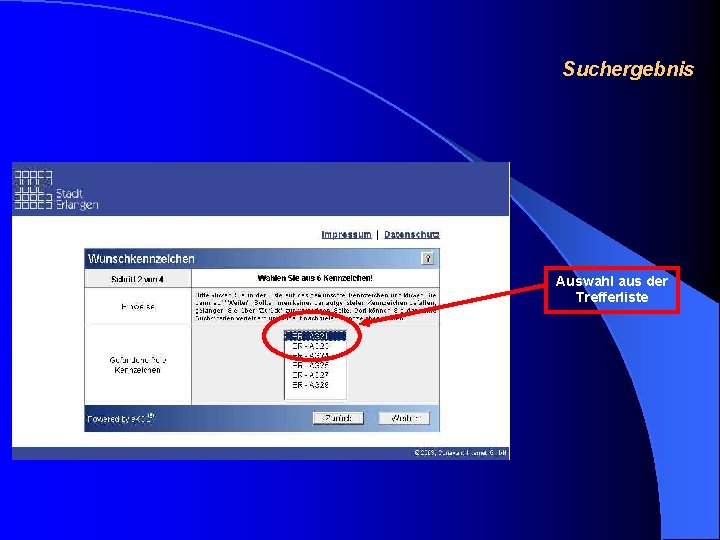Click the copyright footer text
The image size is (720, 540).
coord(461,453)
